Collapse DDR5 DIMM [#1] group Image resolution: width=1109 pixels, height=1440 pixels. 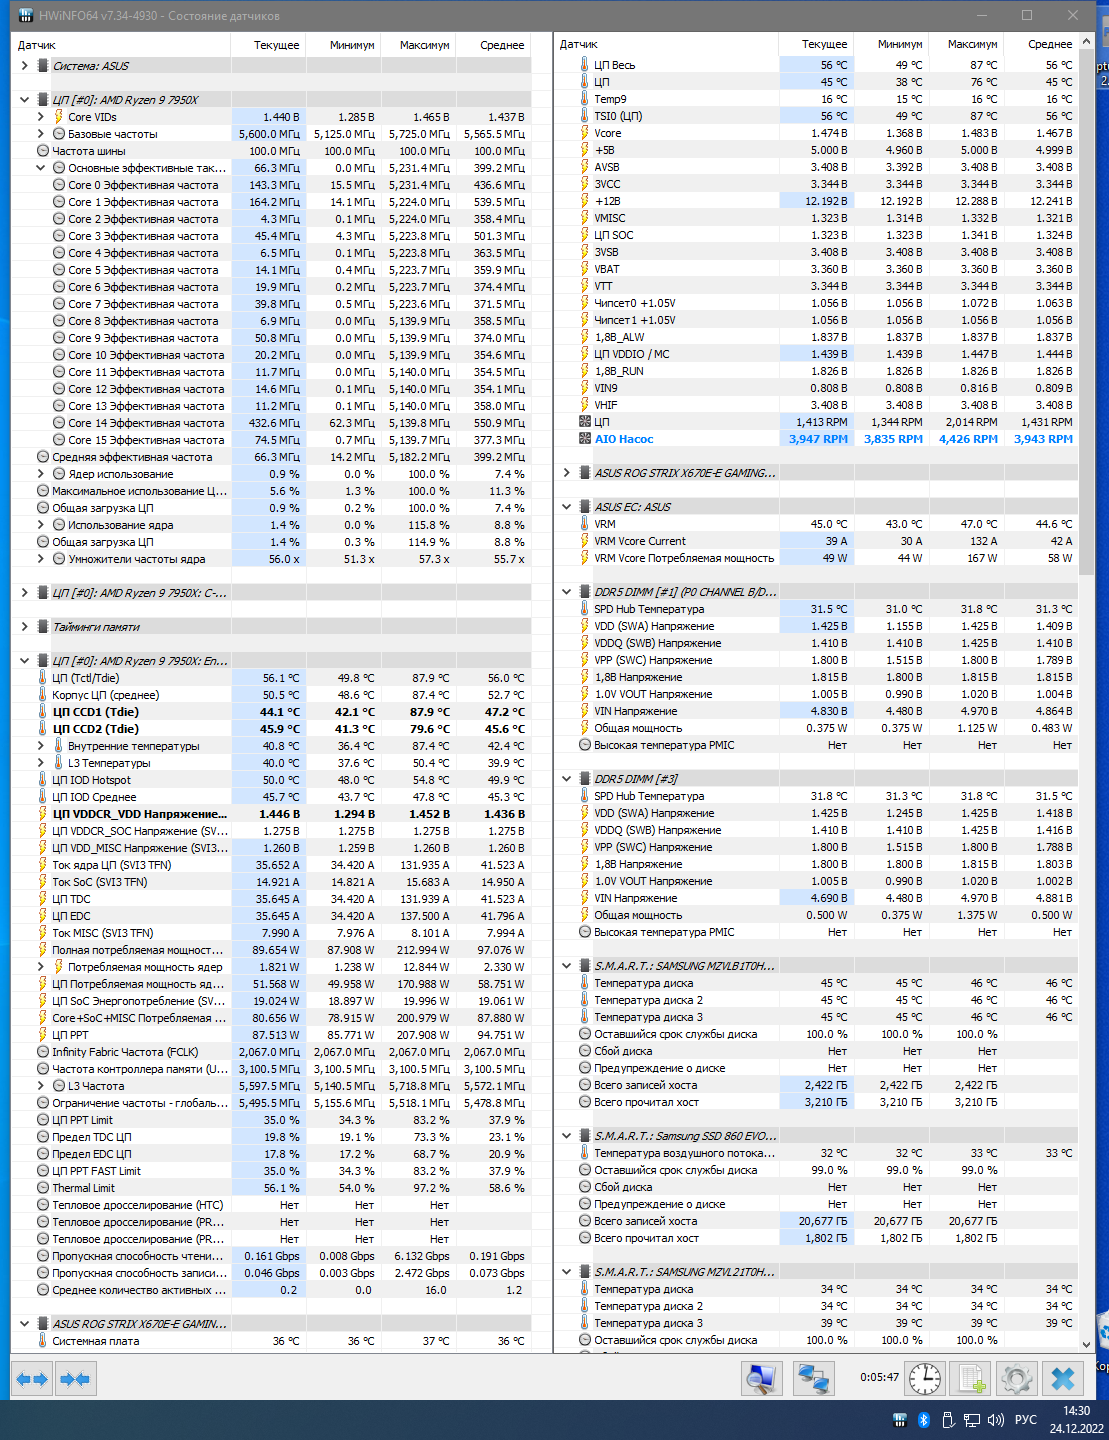click(x=567, y=592)
